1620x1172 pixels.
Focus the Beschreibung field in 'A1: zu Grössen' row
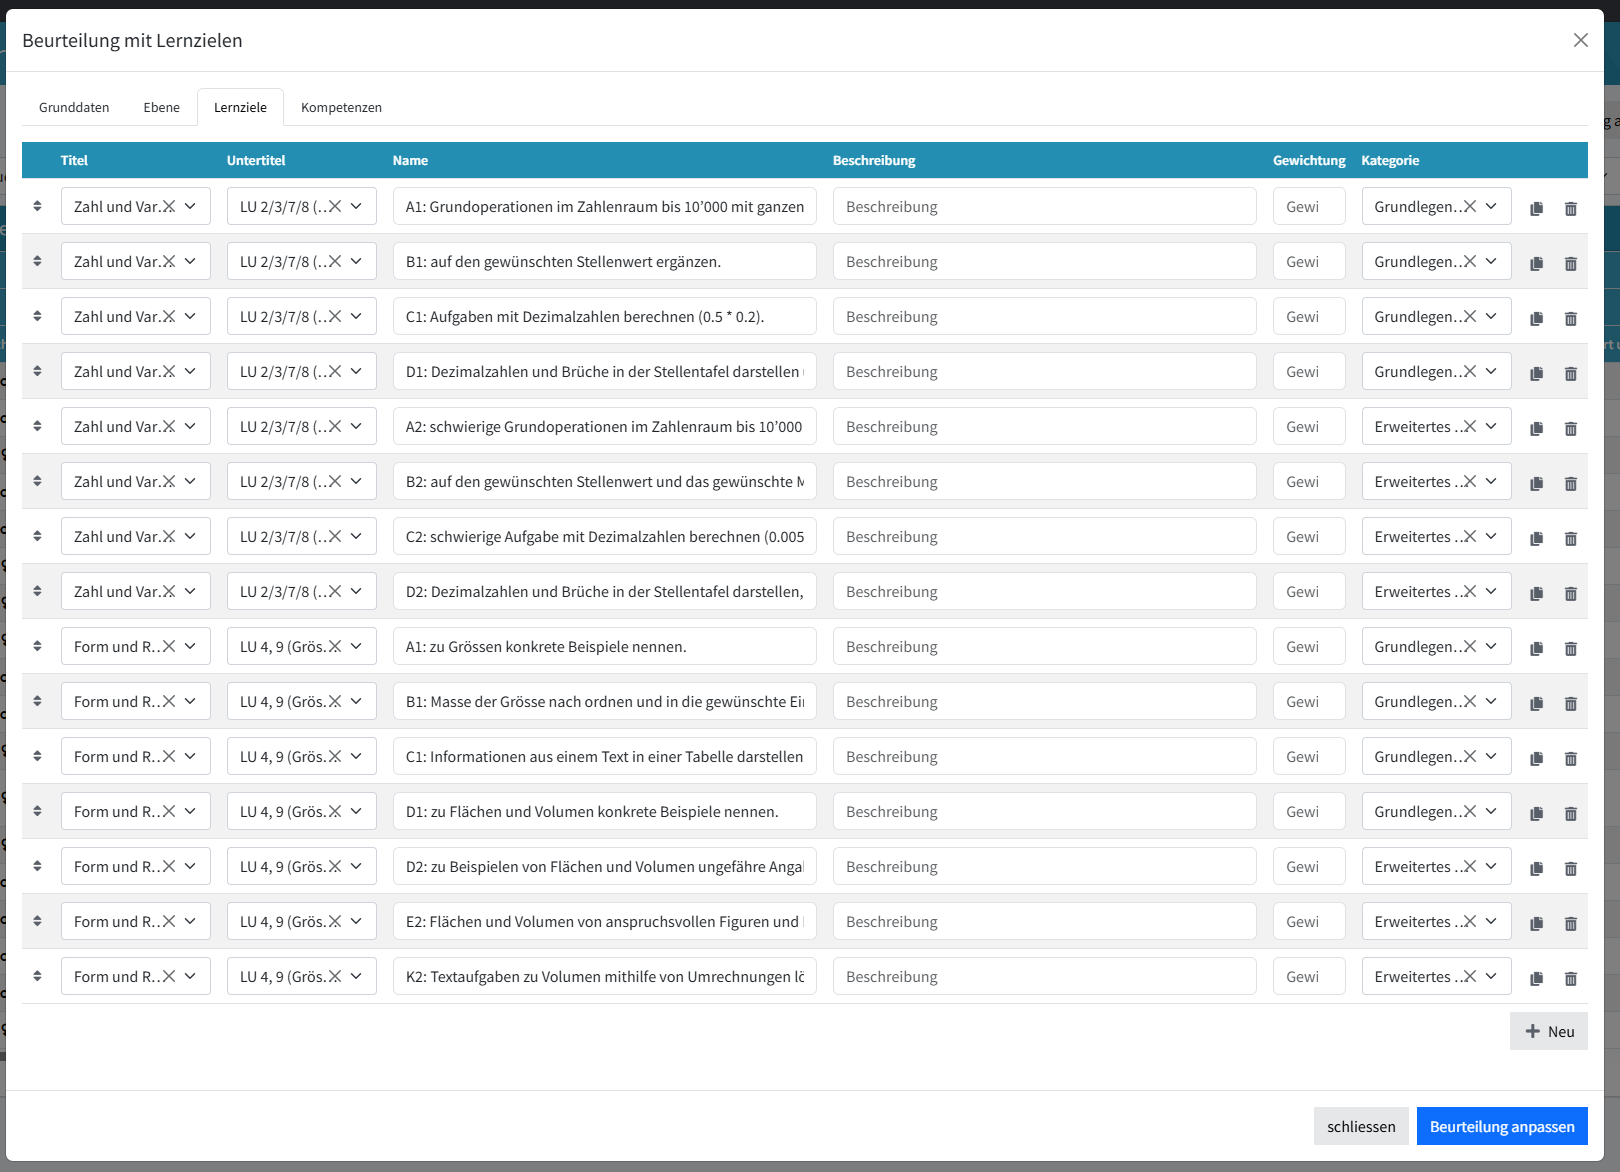click(1045, 646)
